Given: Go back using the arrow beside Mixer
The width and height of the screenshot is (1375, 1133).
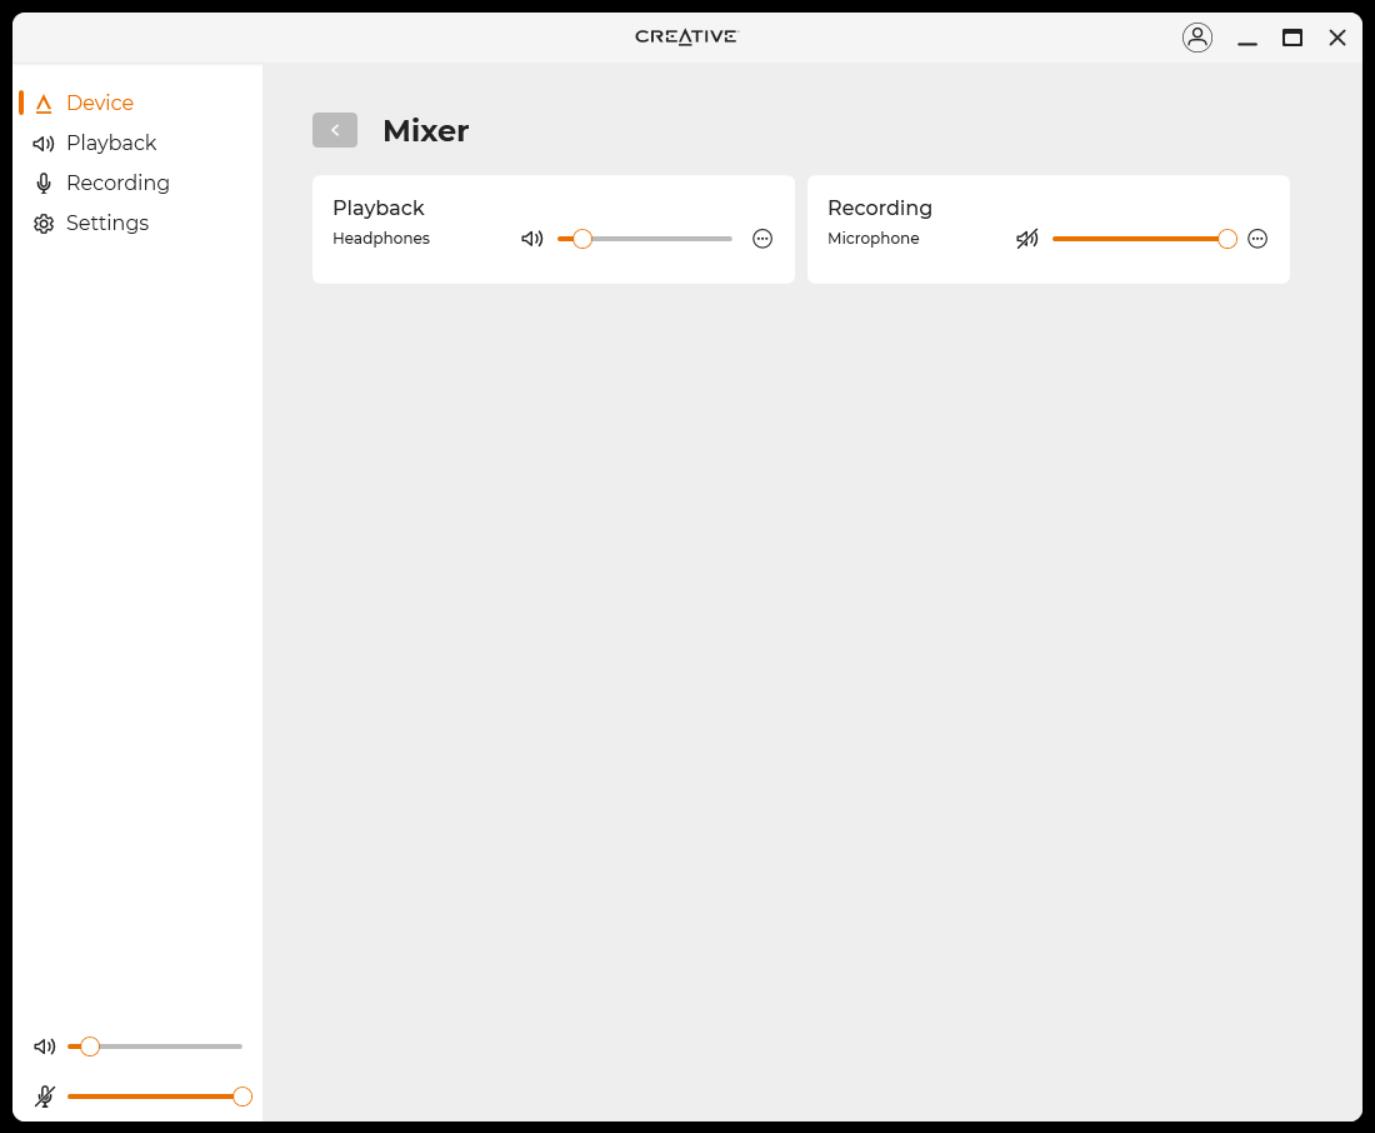Looking at the screenshot, I should coord(335,130).
